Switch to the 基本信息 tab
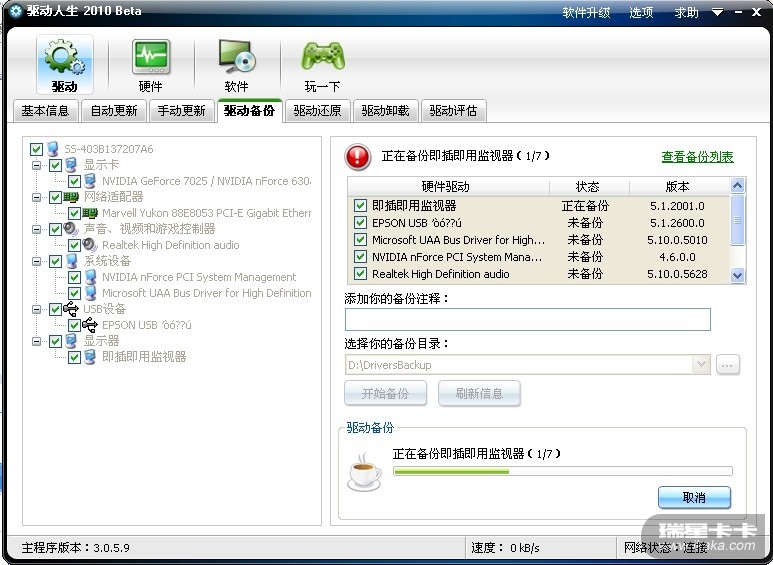 (45, 110)
